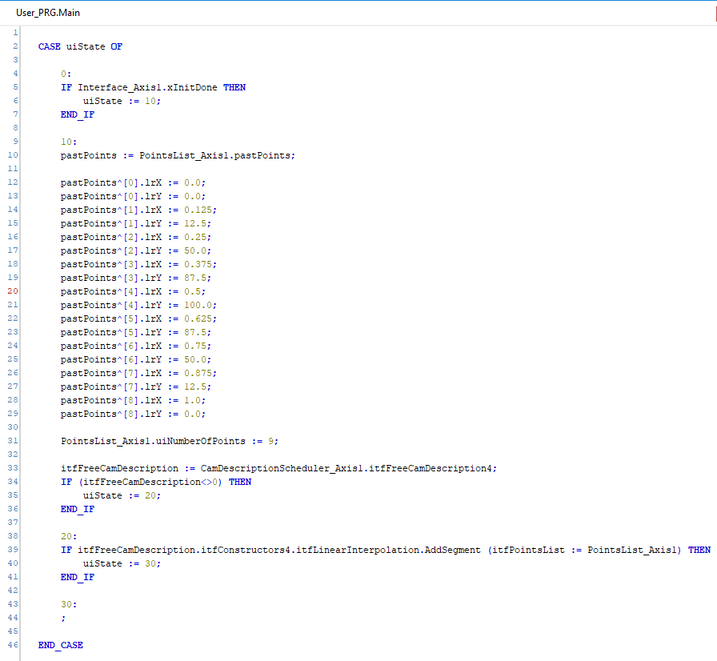This screenshot has height=661, width=717.
Task: Click the END_CASE keyword
Action: coord(60,645)
